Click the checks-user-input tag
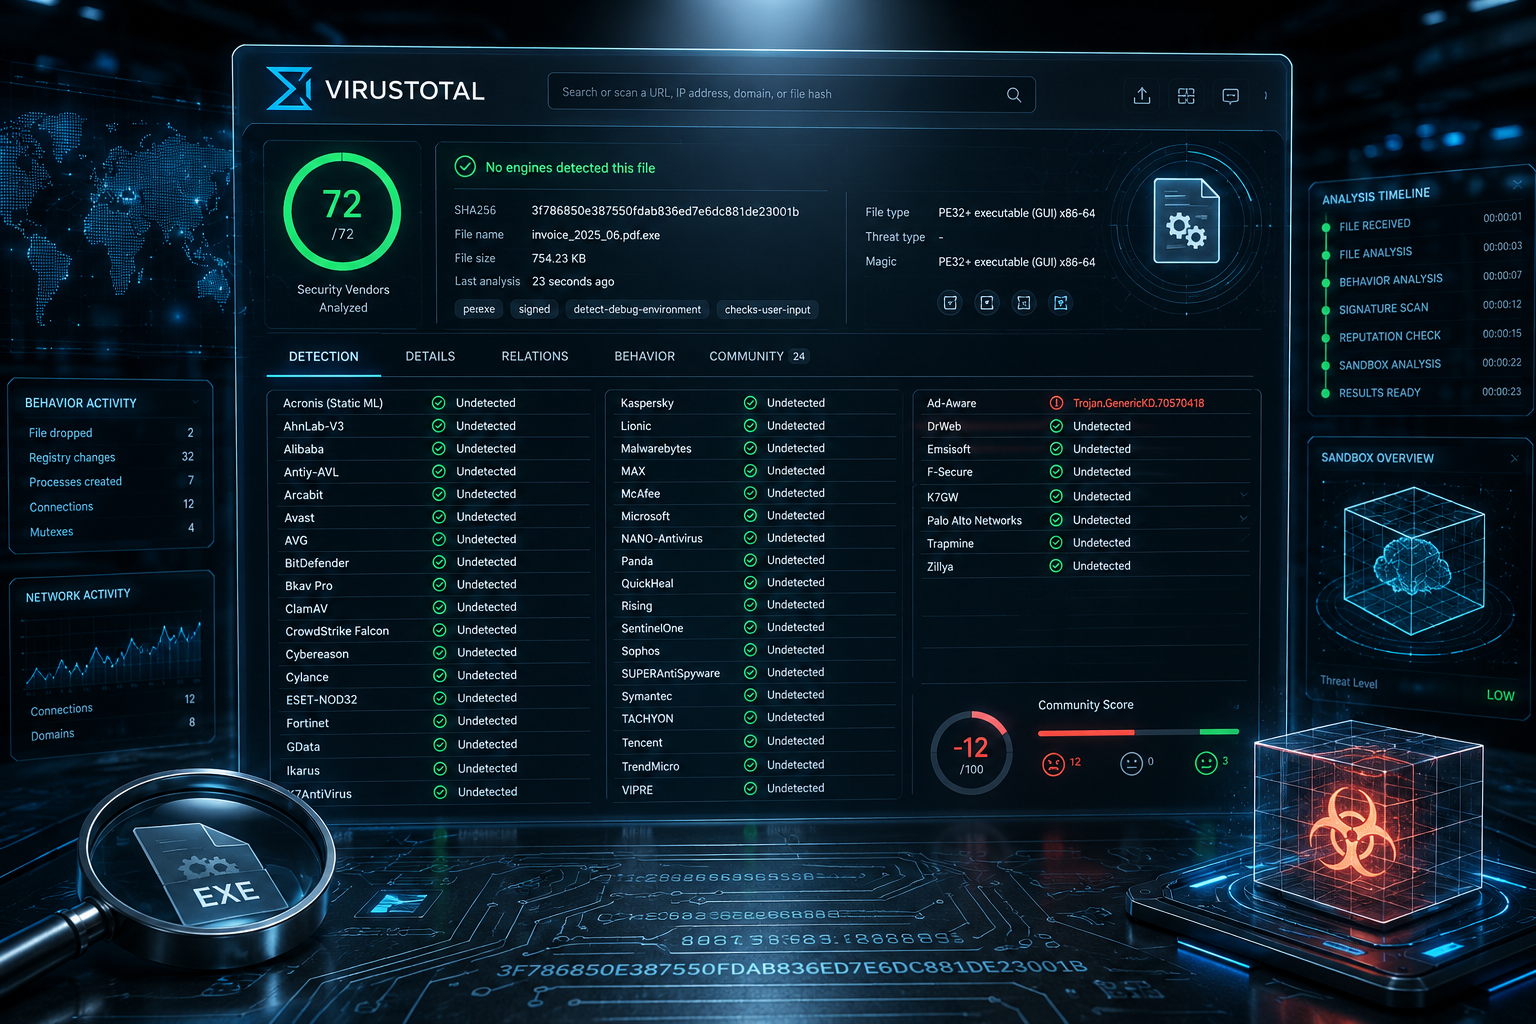Screen dimensions: 1536x1024 [767, 310]
